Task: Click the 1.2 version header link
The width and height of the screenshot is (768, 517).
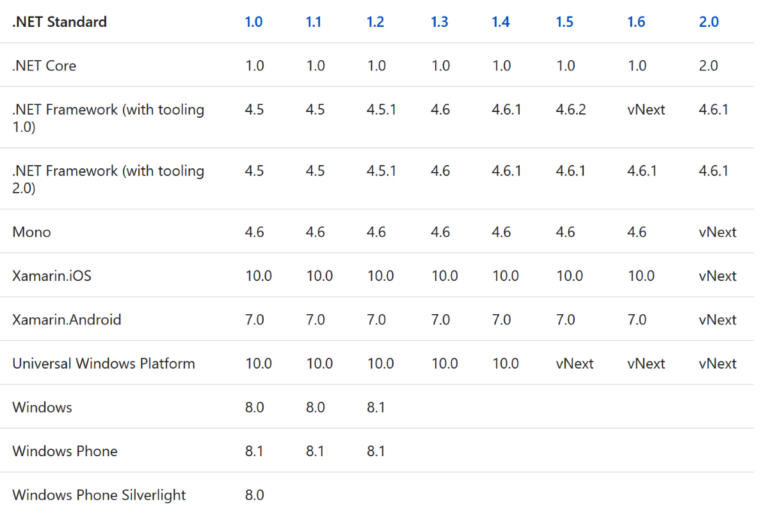Action: (375, 22)
